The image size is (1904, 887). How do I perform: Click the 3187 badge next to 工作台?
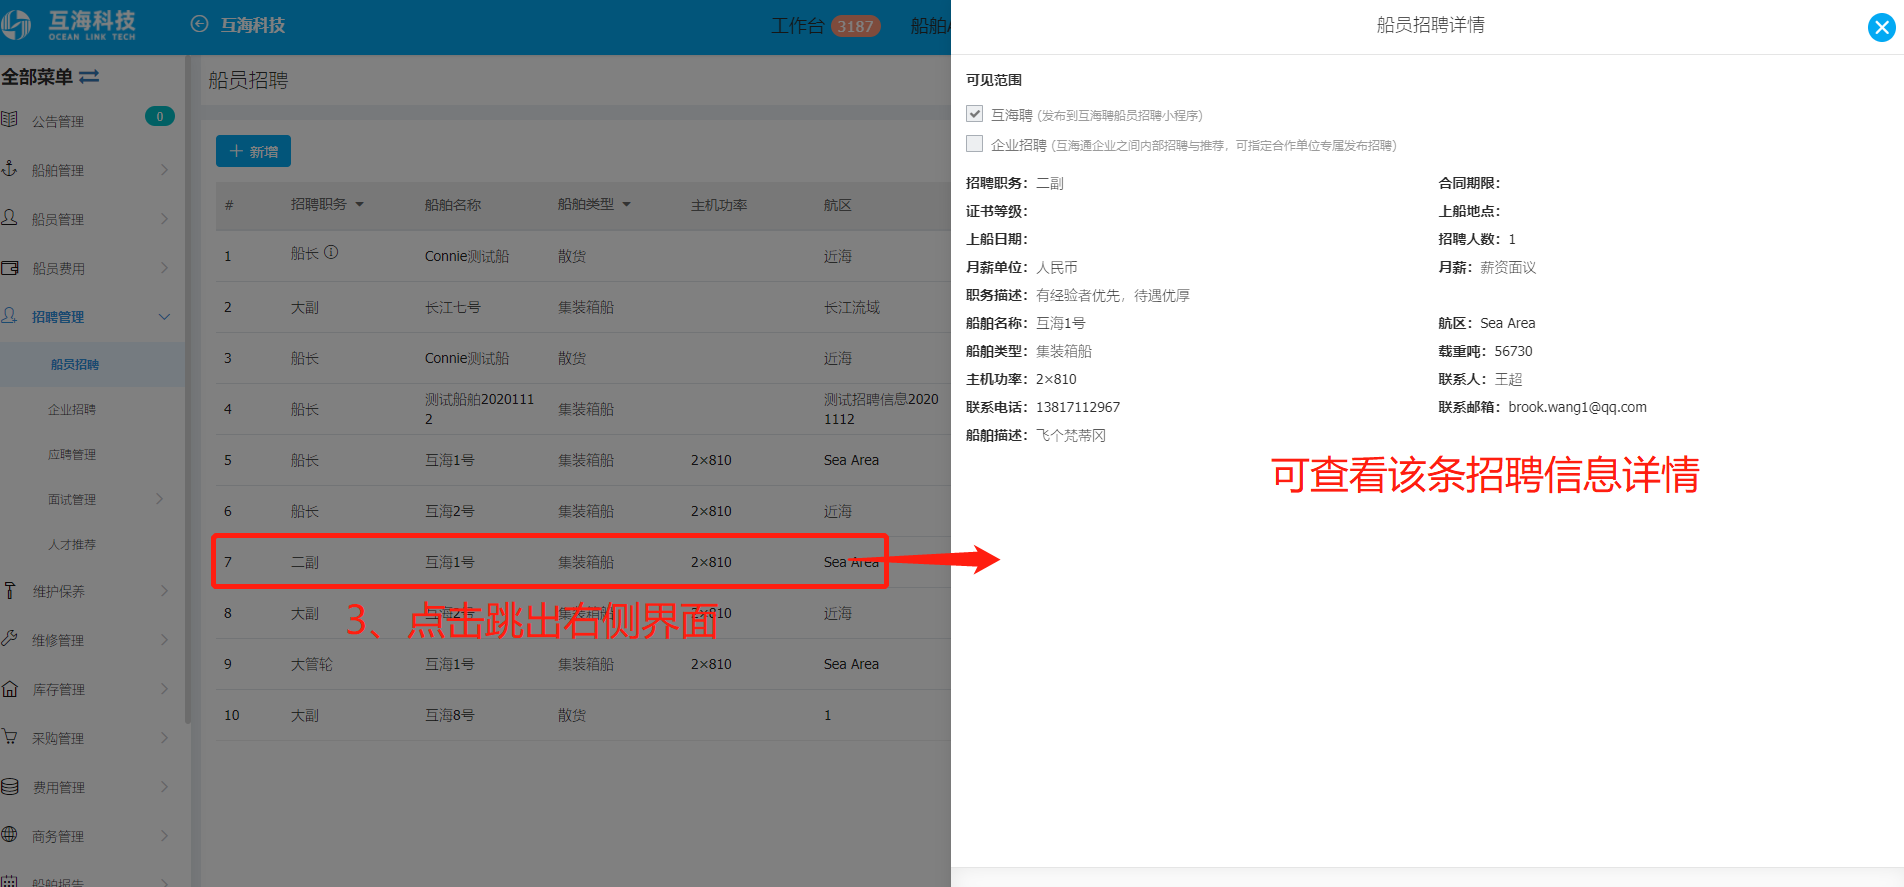click(x=855, y=26)
